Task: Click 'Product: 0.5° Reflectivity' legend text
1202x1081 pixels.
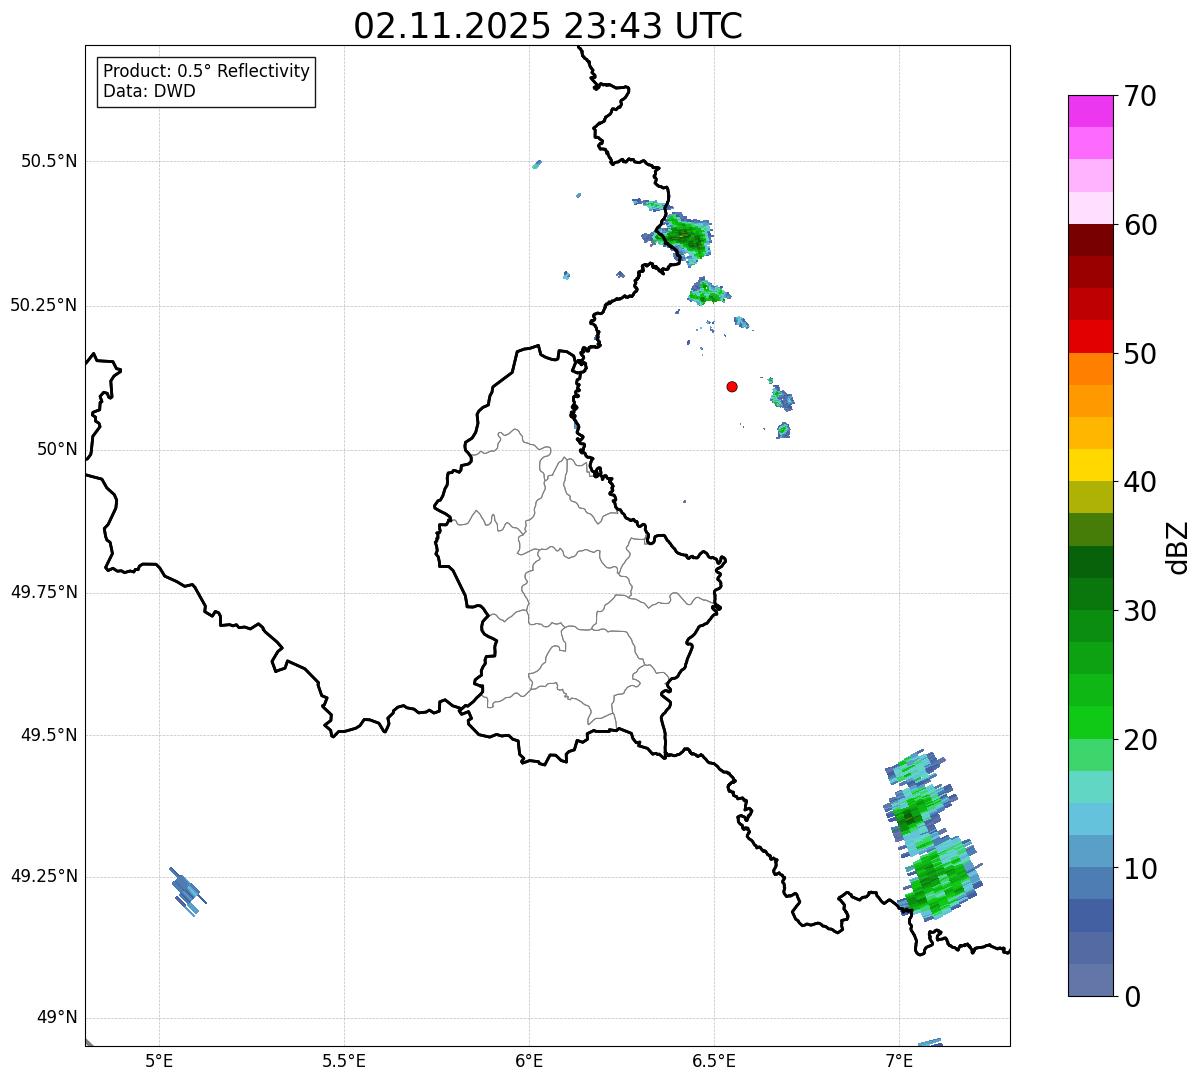Action: (x=207, y=71)
